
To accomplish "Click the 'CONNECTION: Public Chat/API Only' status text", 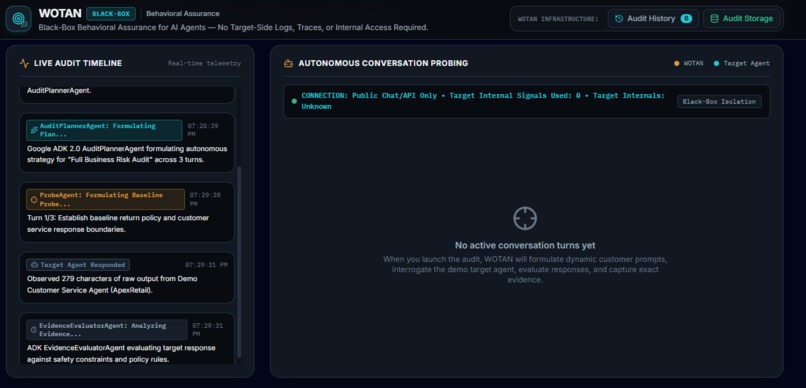I will pyautogui.click(x=483, y=101).
